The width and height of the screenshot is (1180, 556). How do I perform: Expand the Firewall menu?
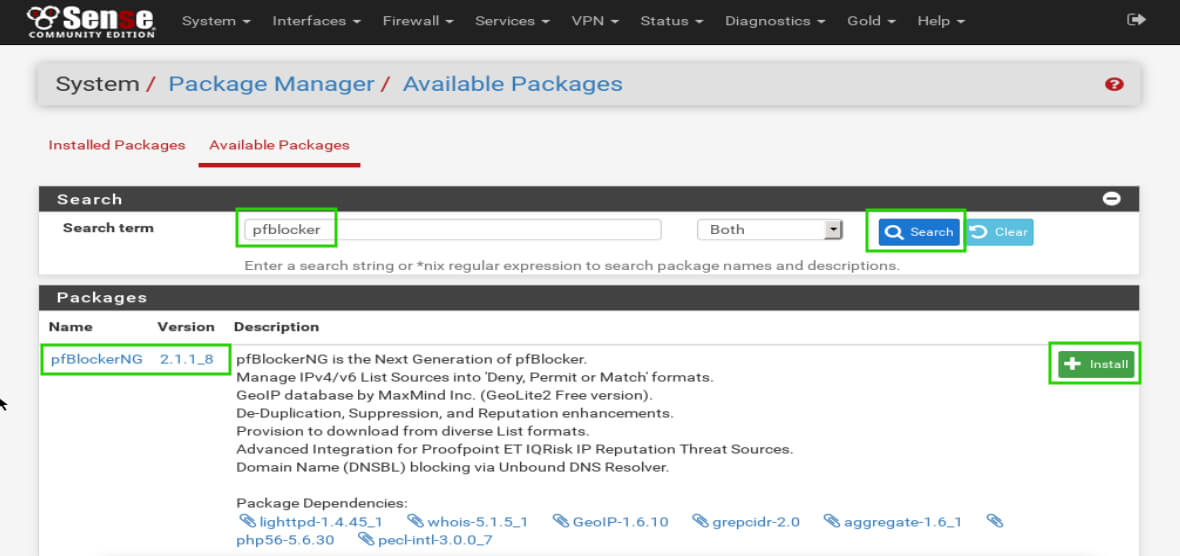pos(418,21)
